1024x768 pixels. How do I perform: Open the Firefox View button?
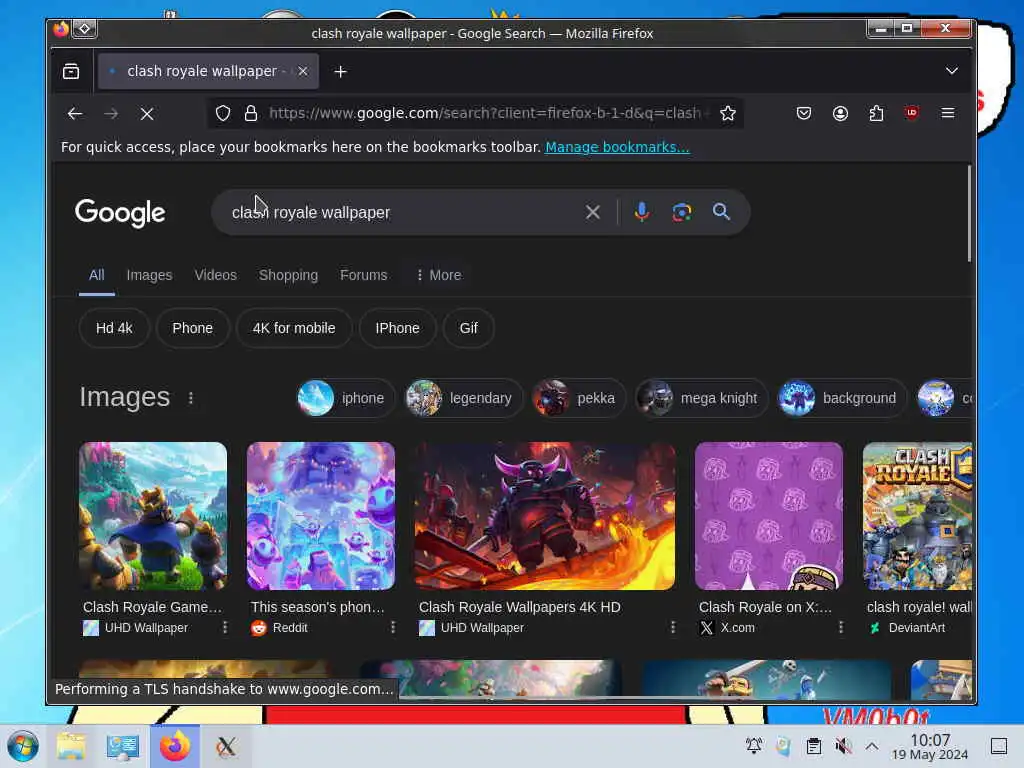[x=71, y=71]
